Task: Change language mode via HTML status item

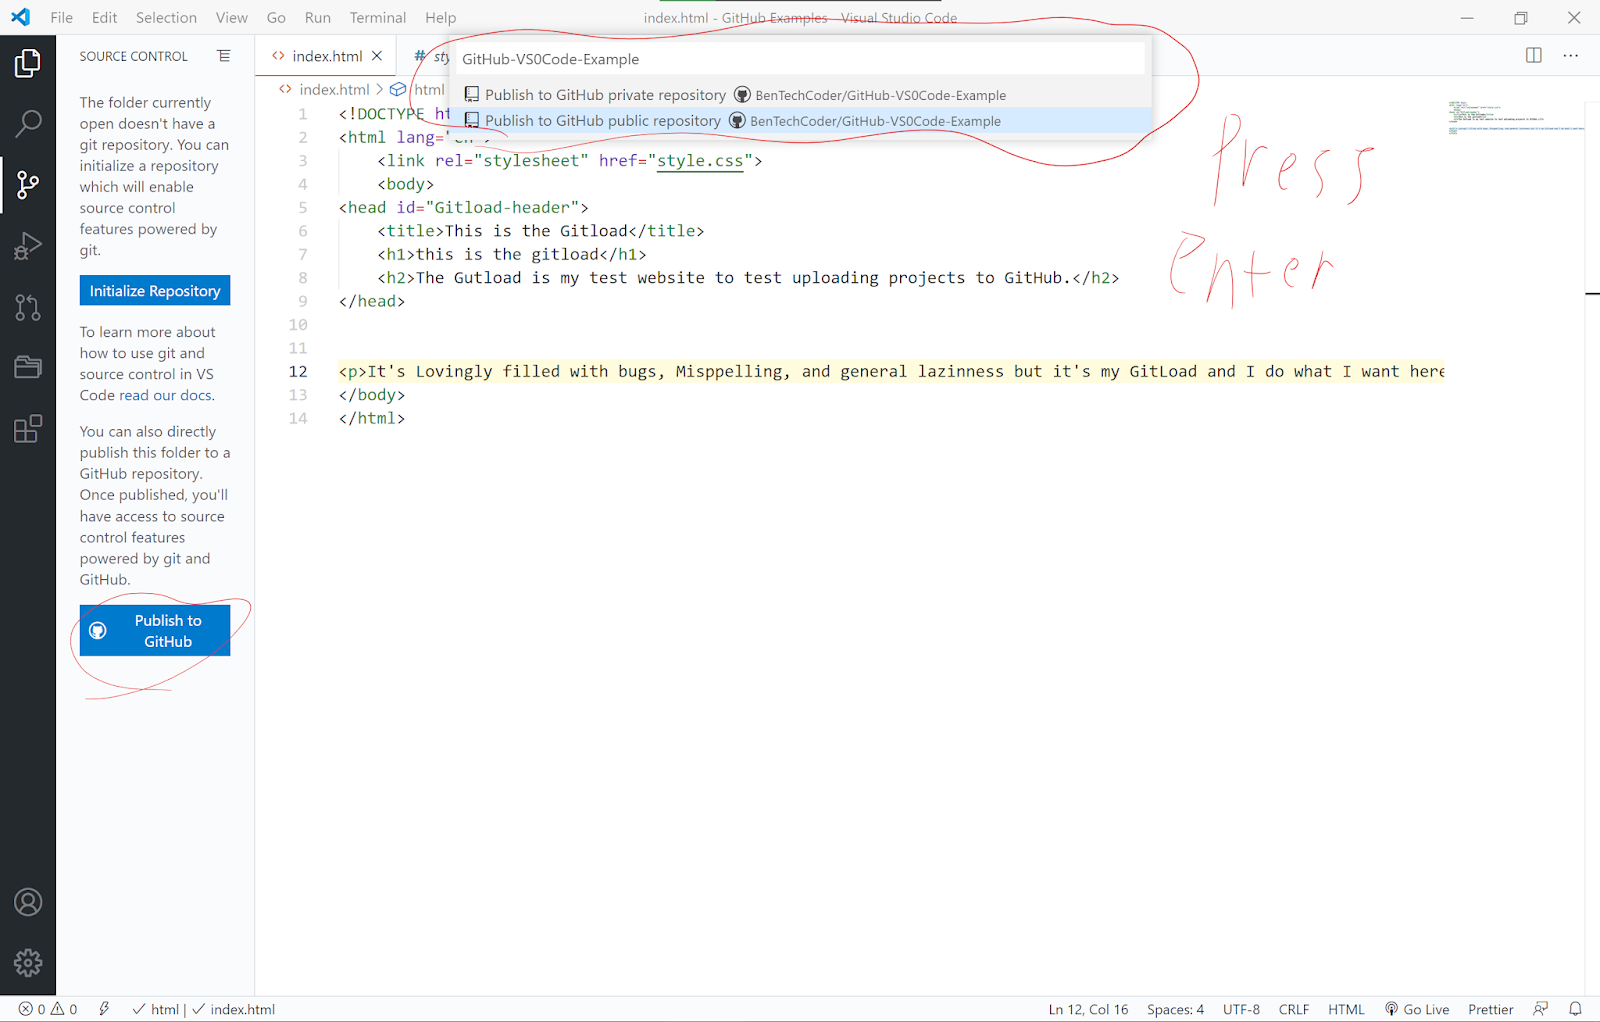Action: 1346,1009
